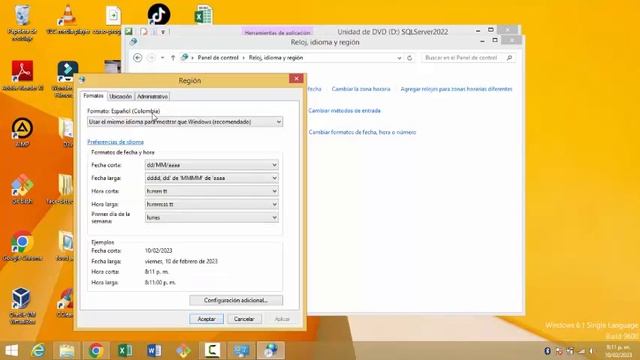Open File Explorer from the taskbar
Screen dimensions: 640x360
tap(67, 350)
